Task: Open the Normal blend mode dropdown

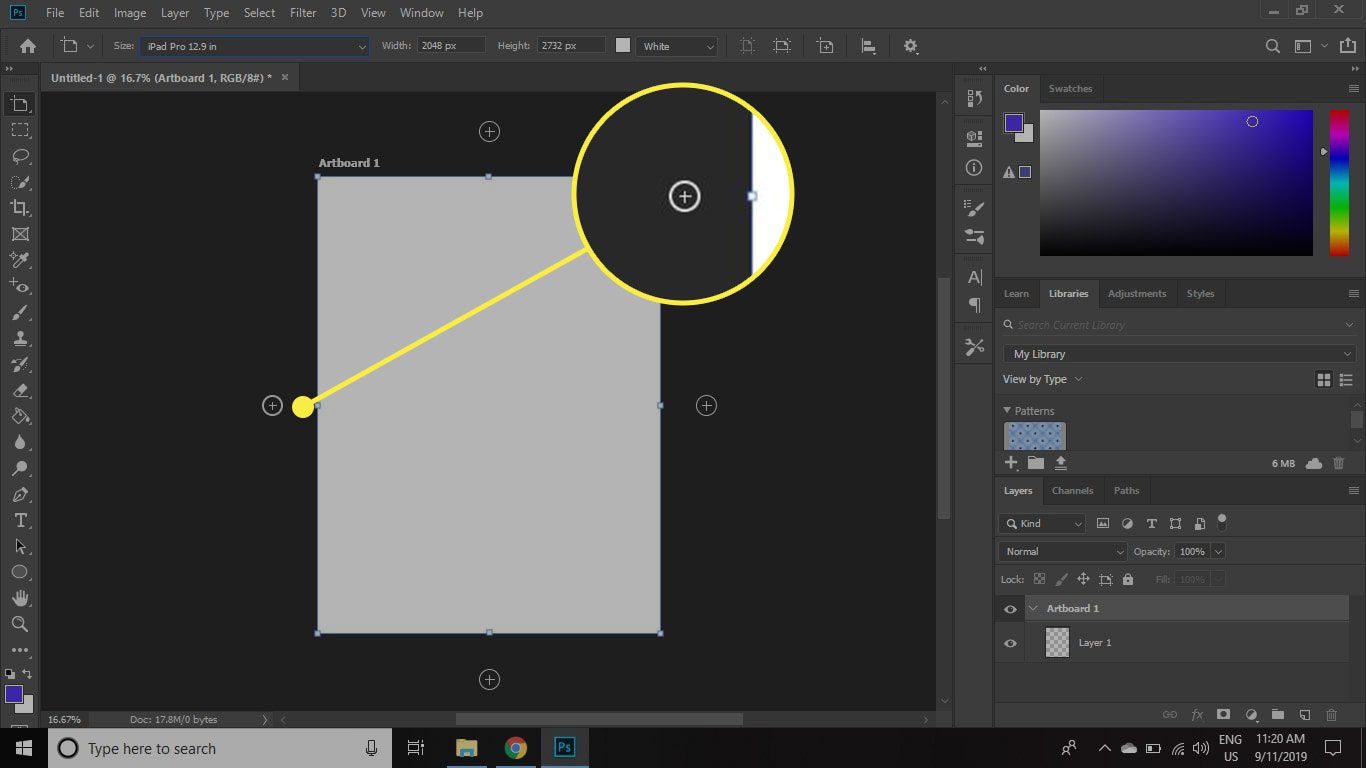Action: pyautogui.click(x=1063, y=551)
